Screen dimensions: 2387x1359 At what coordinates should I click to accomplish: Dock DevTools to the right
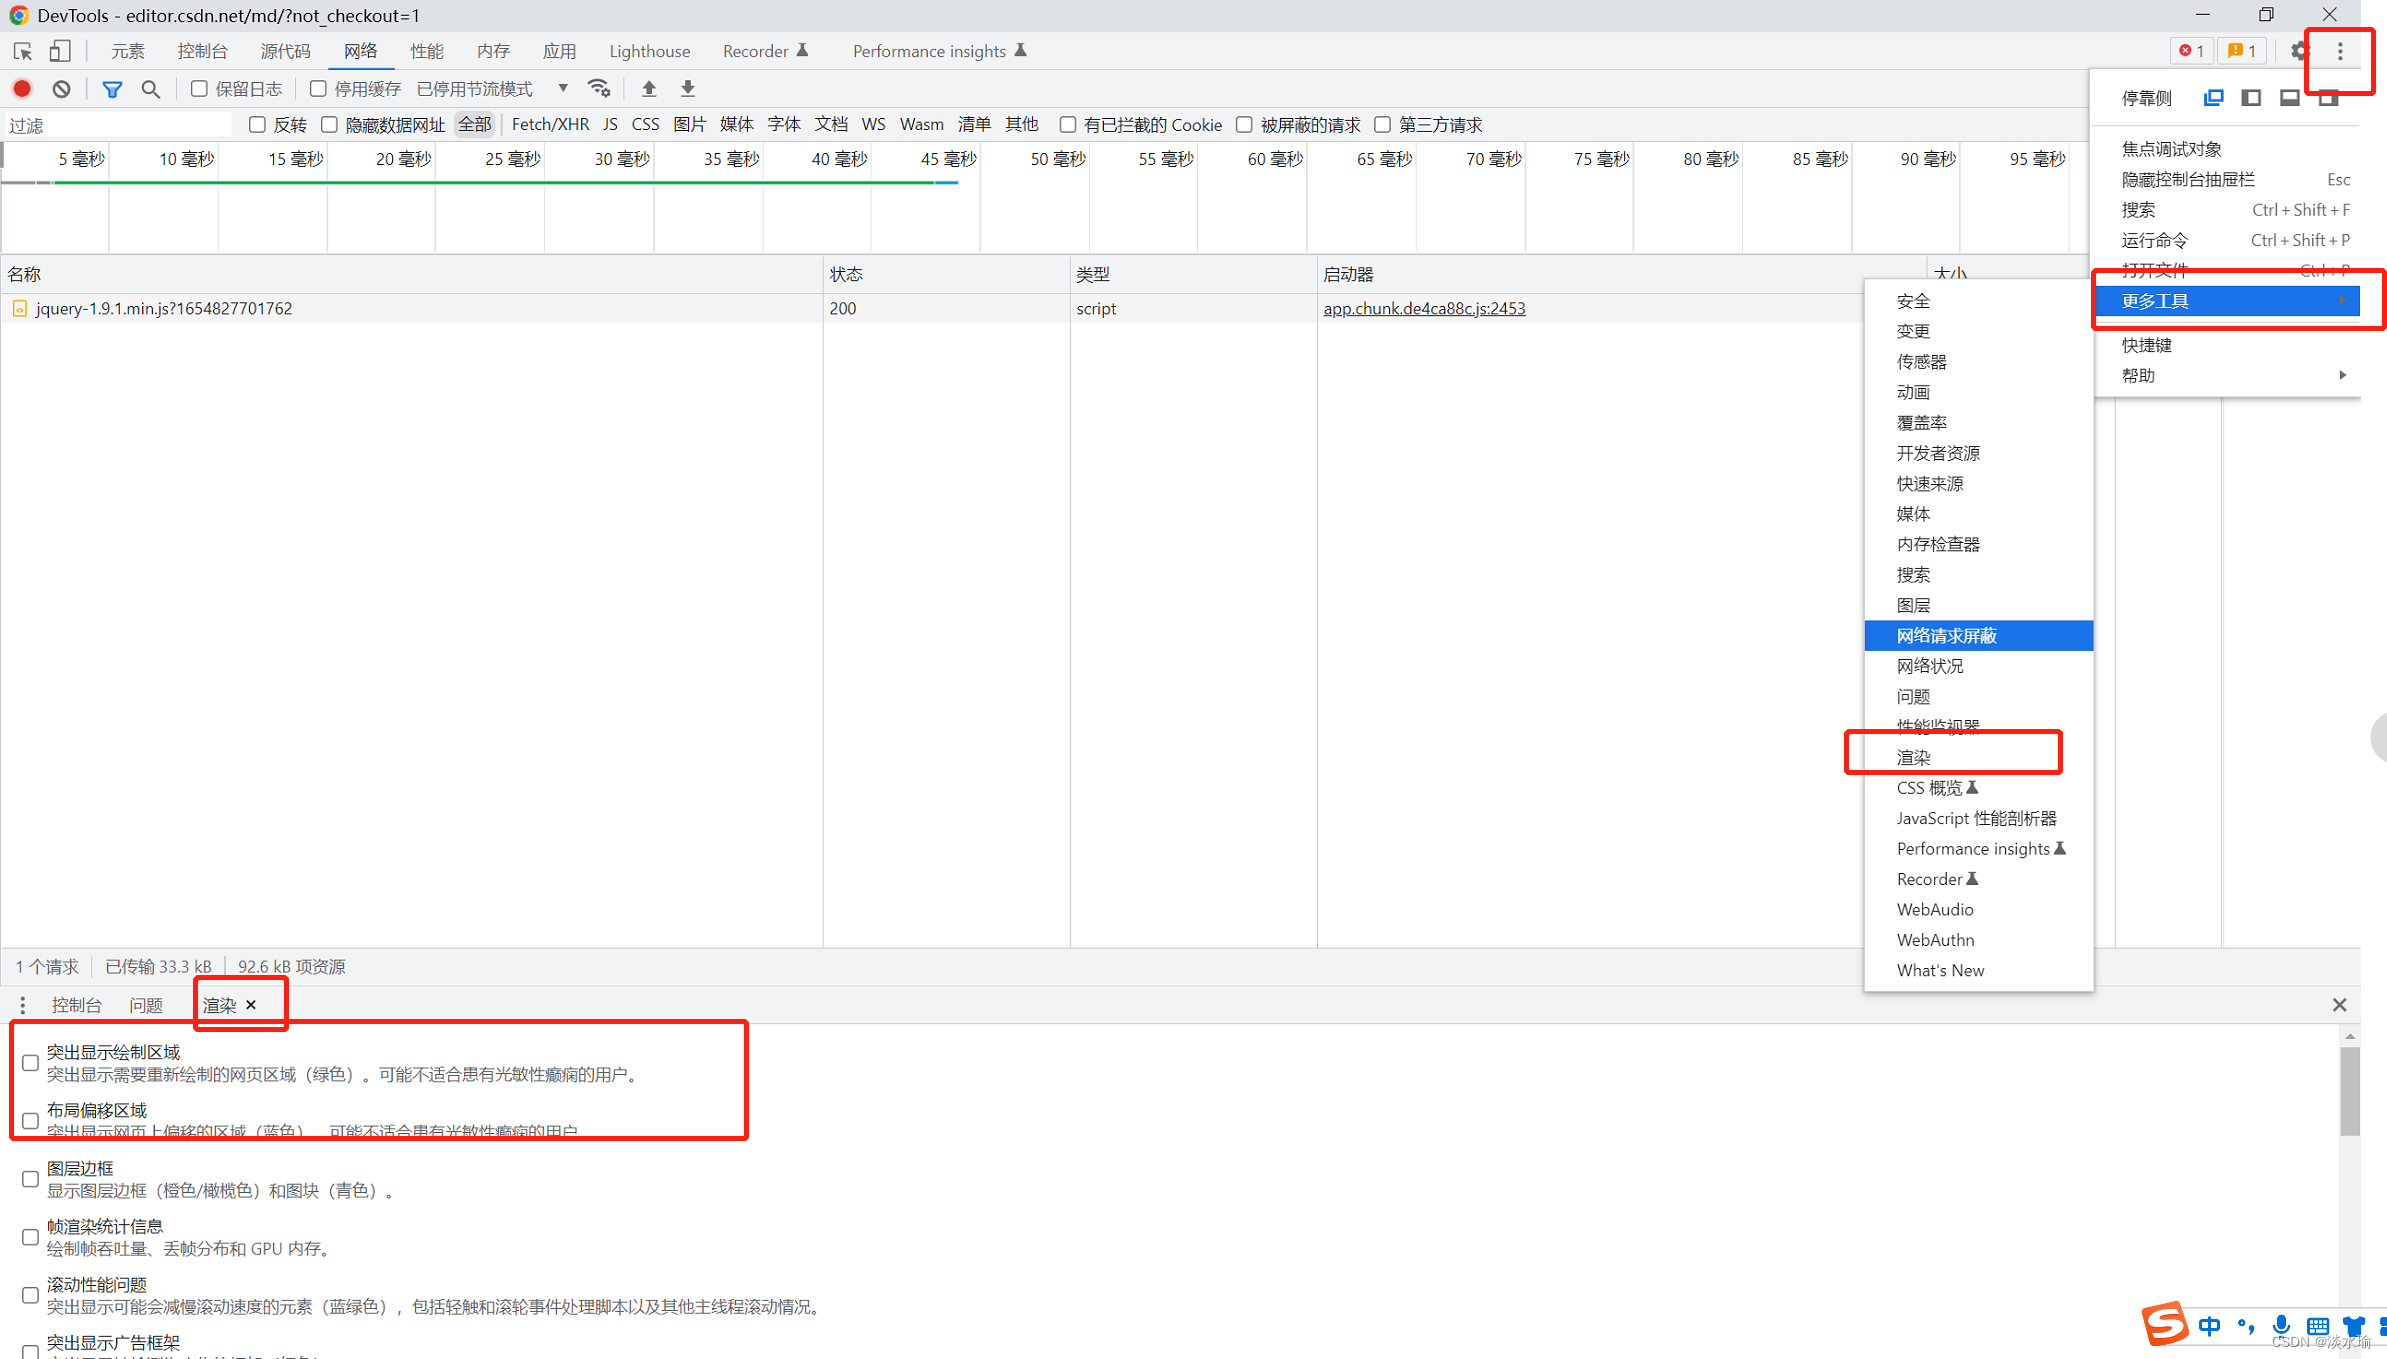[x=2328, y=98]
